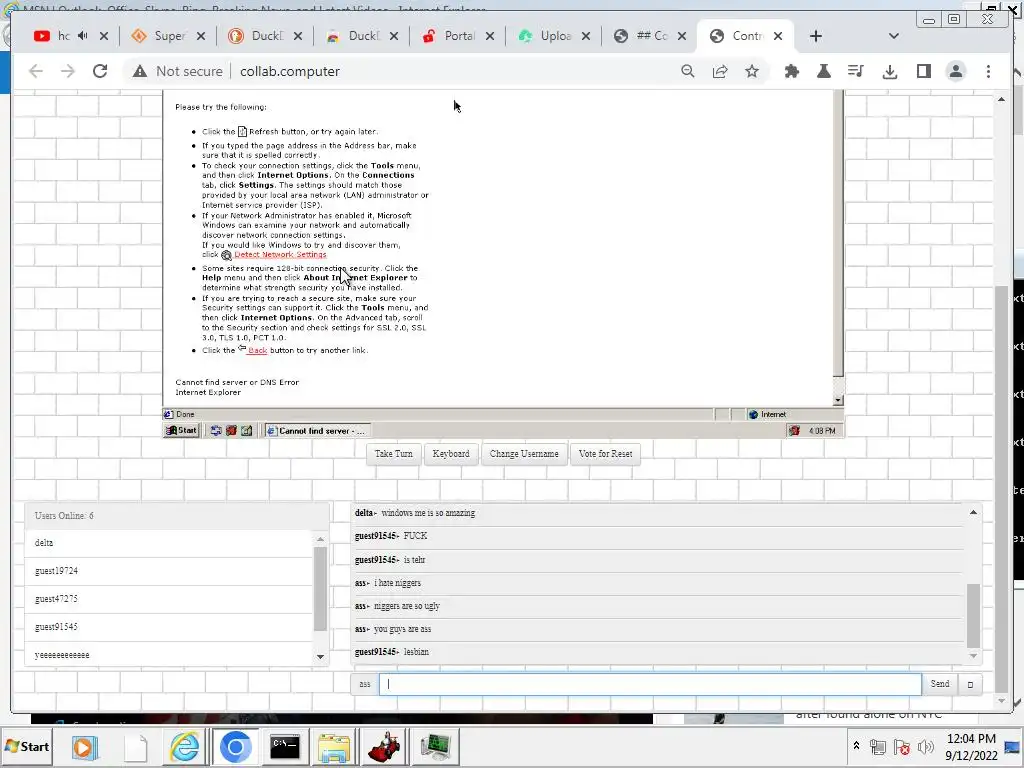This screenshot has width=1024, height=768.
Task: Open File Explorer folder from taskbar
Action: point(334,746)
